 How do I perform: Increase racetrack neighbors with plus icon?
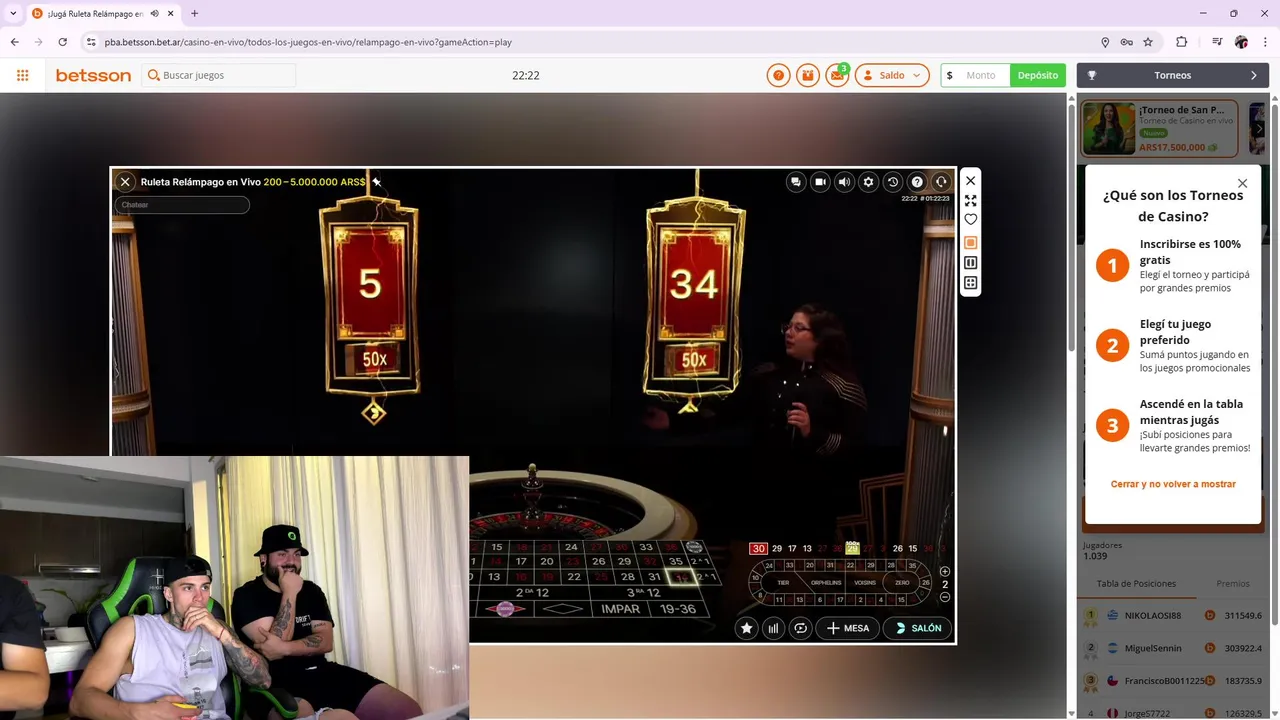945,572
